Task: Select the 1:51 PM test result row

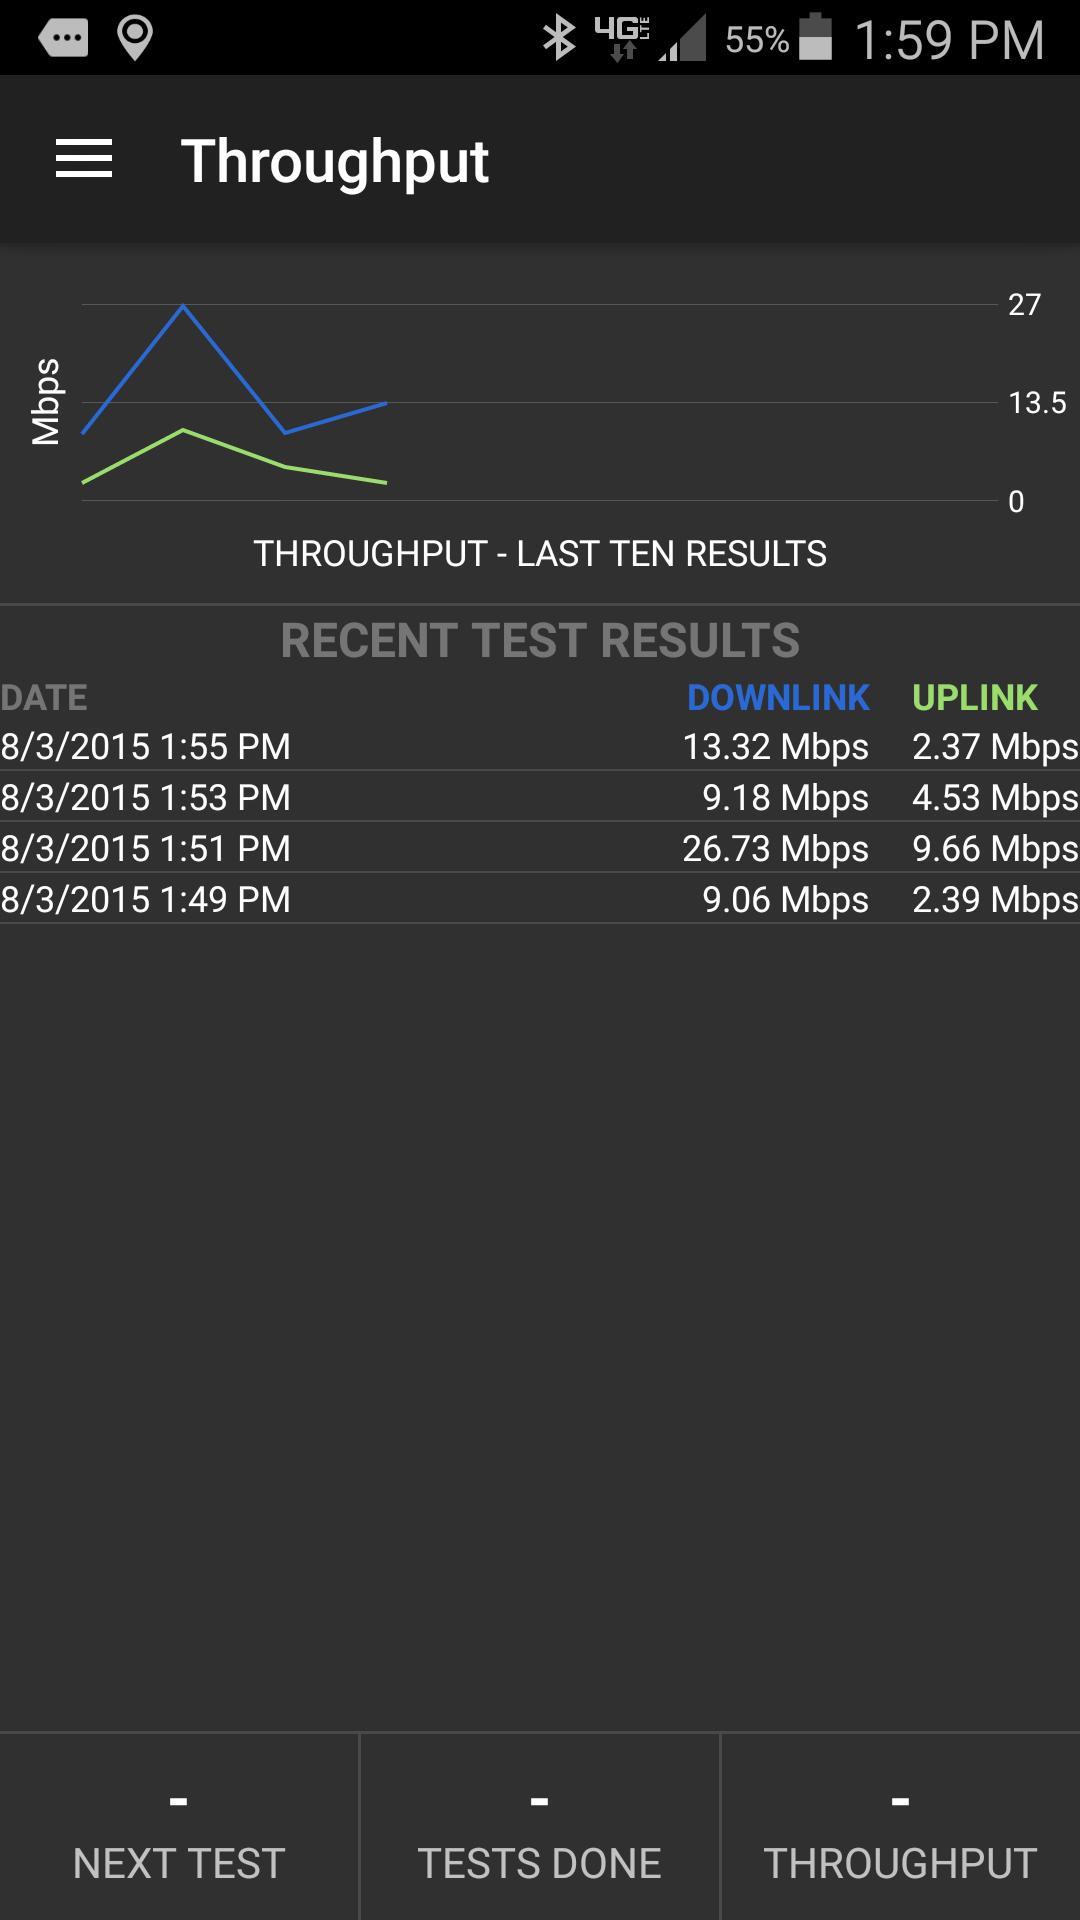Action: click(x=540, y=849)
